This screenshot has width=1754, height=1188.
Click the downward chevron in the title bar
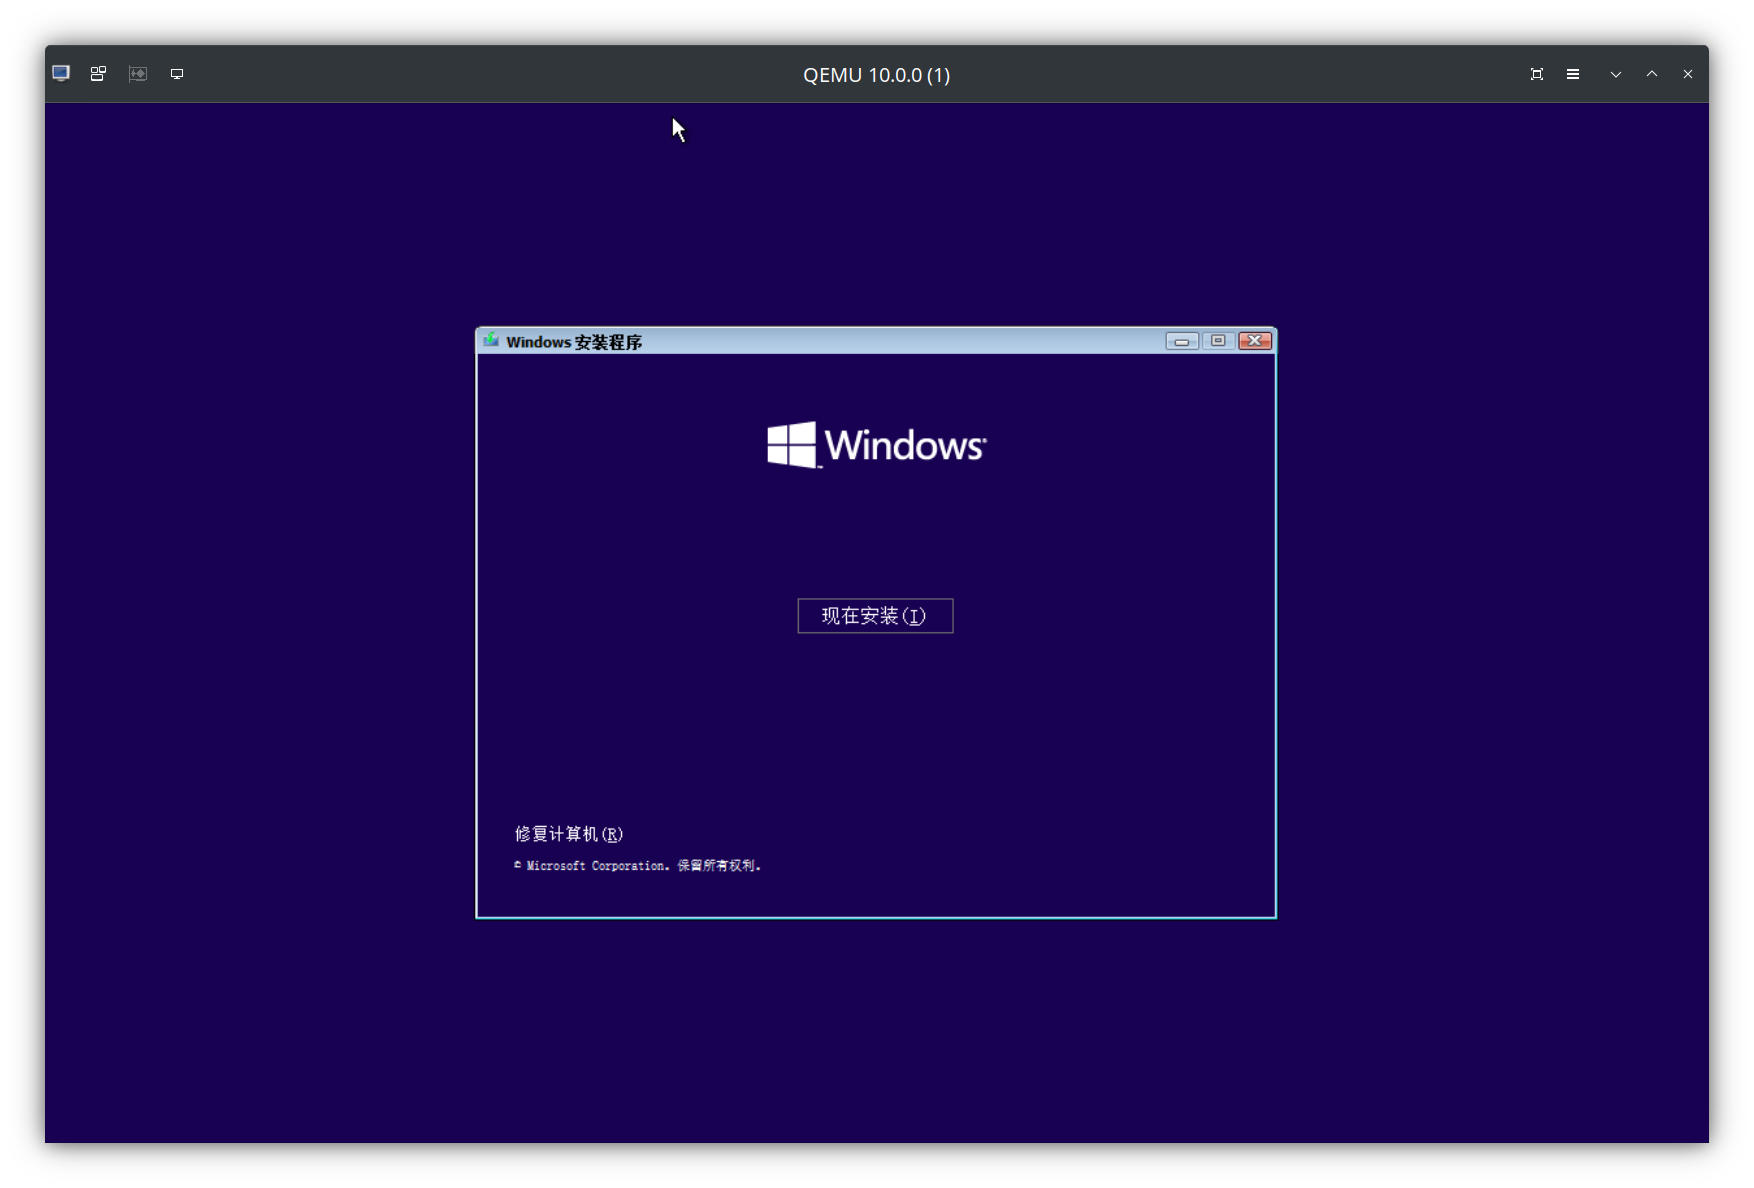pyautogui.click(x=1615, y=74)
